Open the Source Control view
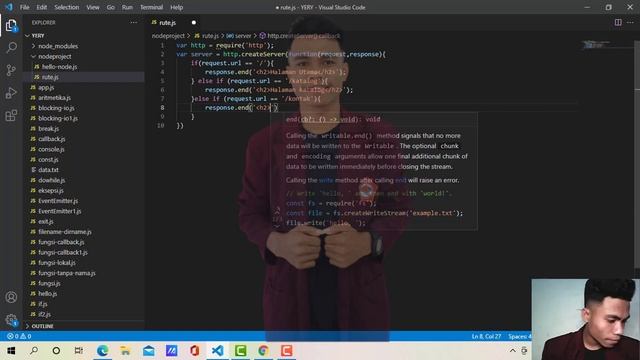This screenshot has width=640, height=360. pyautogui.click(x=11, y=70)
